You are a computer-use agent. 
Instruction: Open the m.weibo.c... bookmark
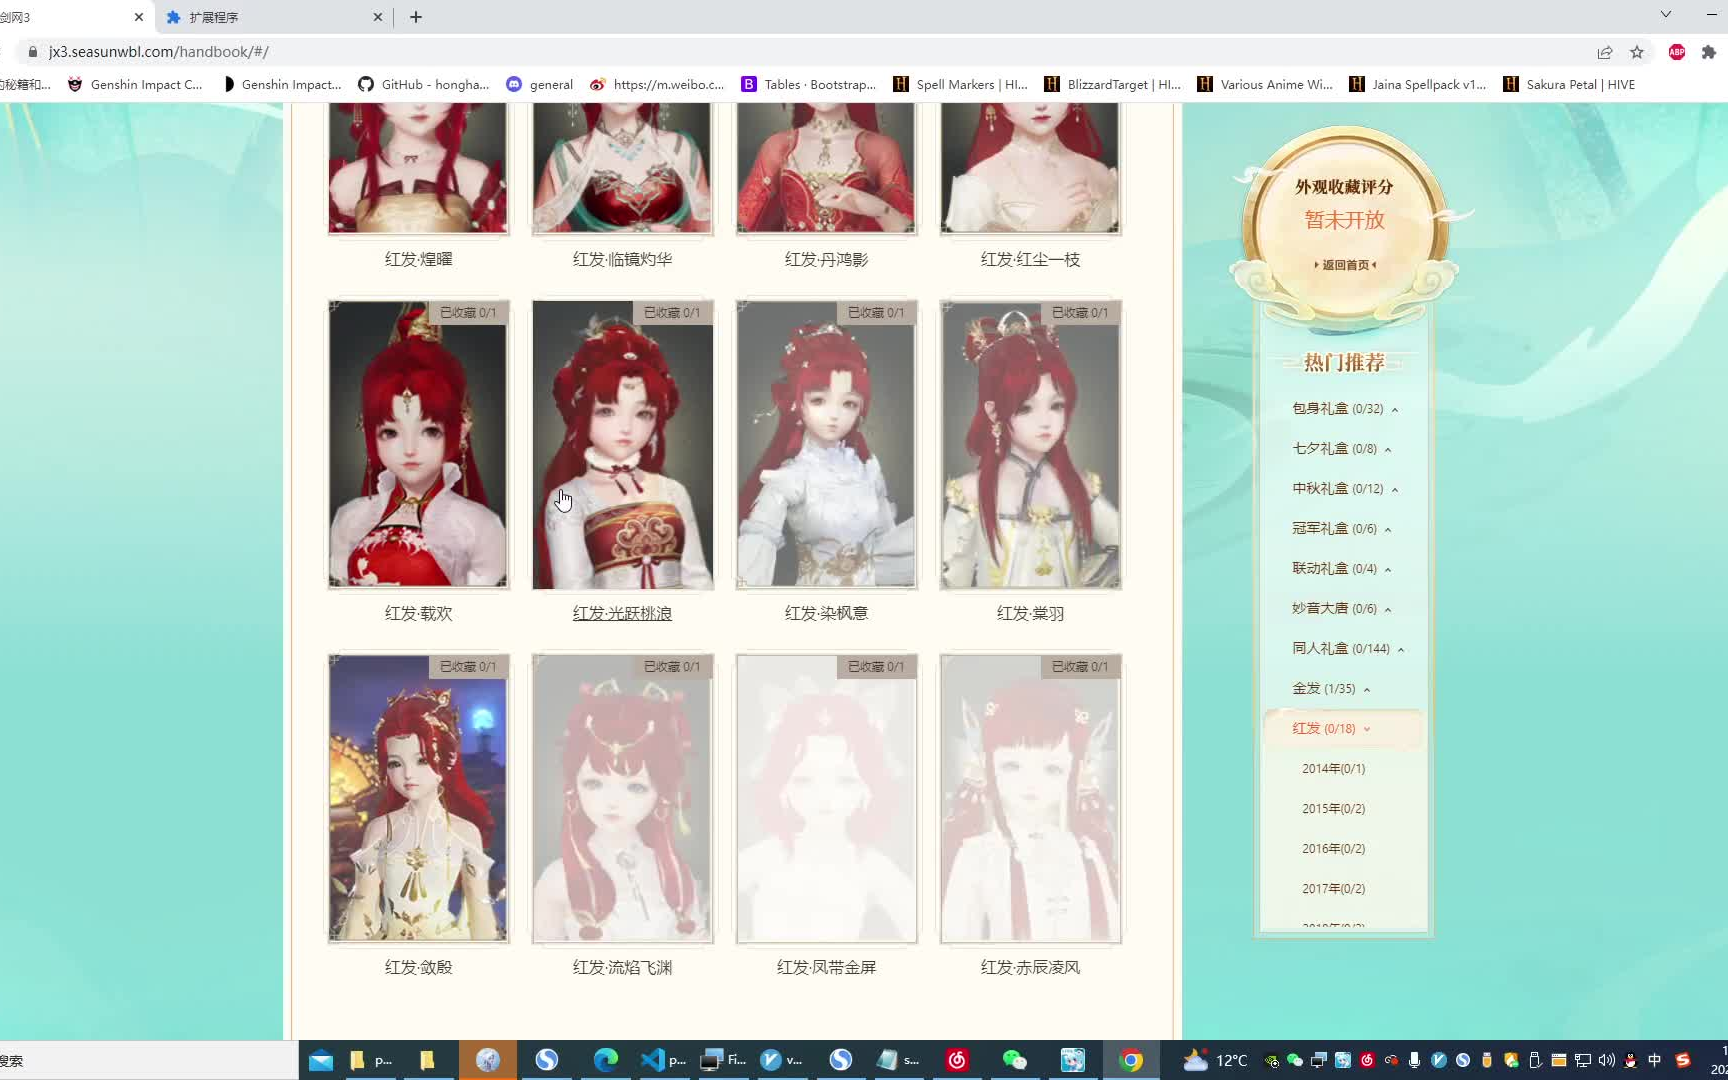(x=657, y=85)
